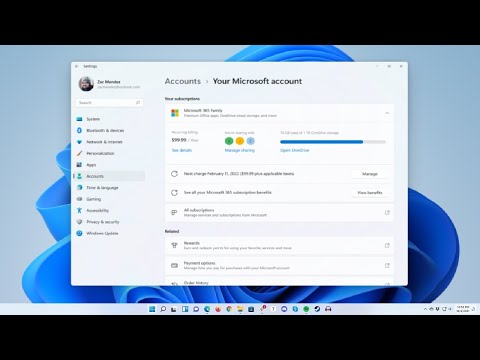480x360 pixels.
Task: Click the Rewards trophy icon
Action: tap(174, 245)
